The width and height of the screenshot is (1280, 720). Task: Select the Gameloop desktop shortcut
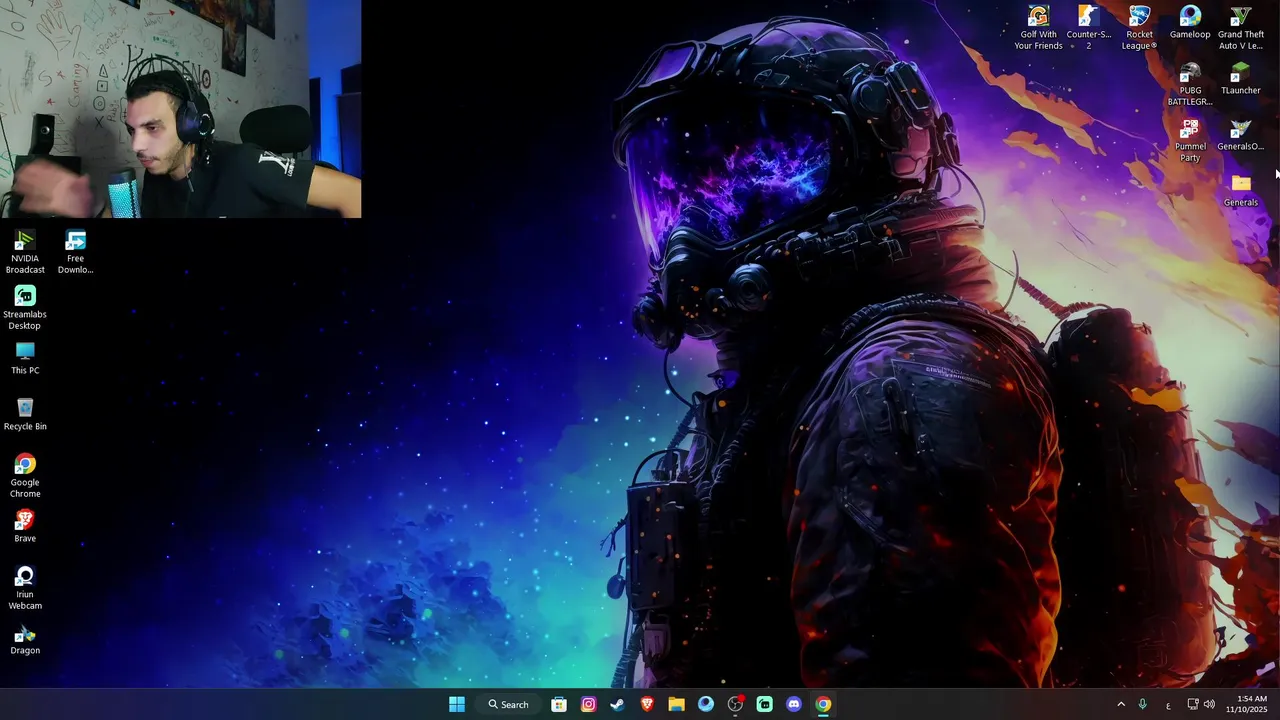[1190, 23]
